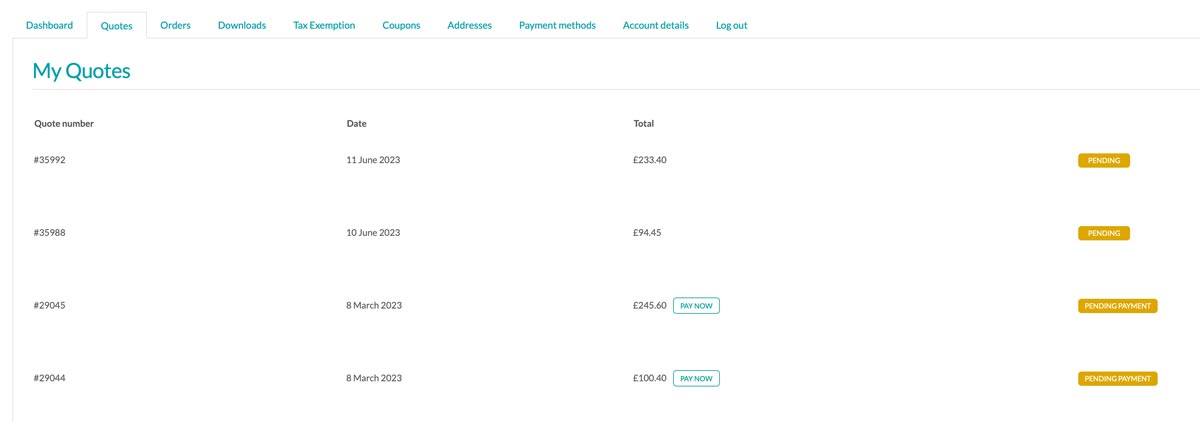This screenshot has height=422, width=1200.
Task: Open quote number #35992
Action: [50, 160]
